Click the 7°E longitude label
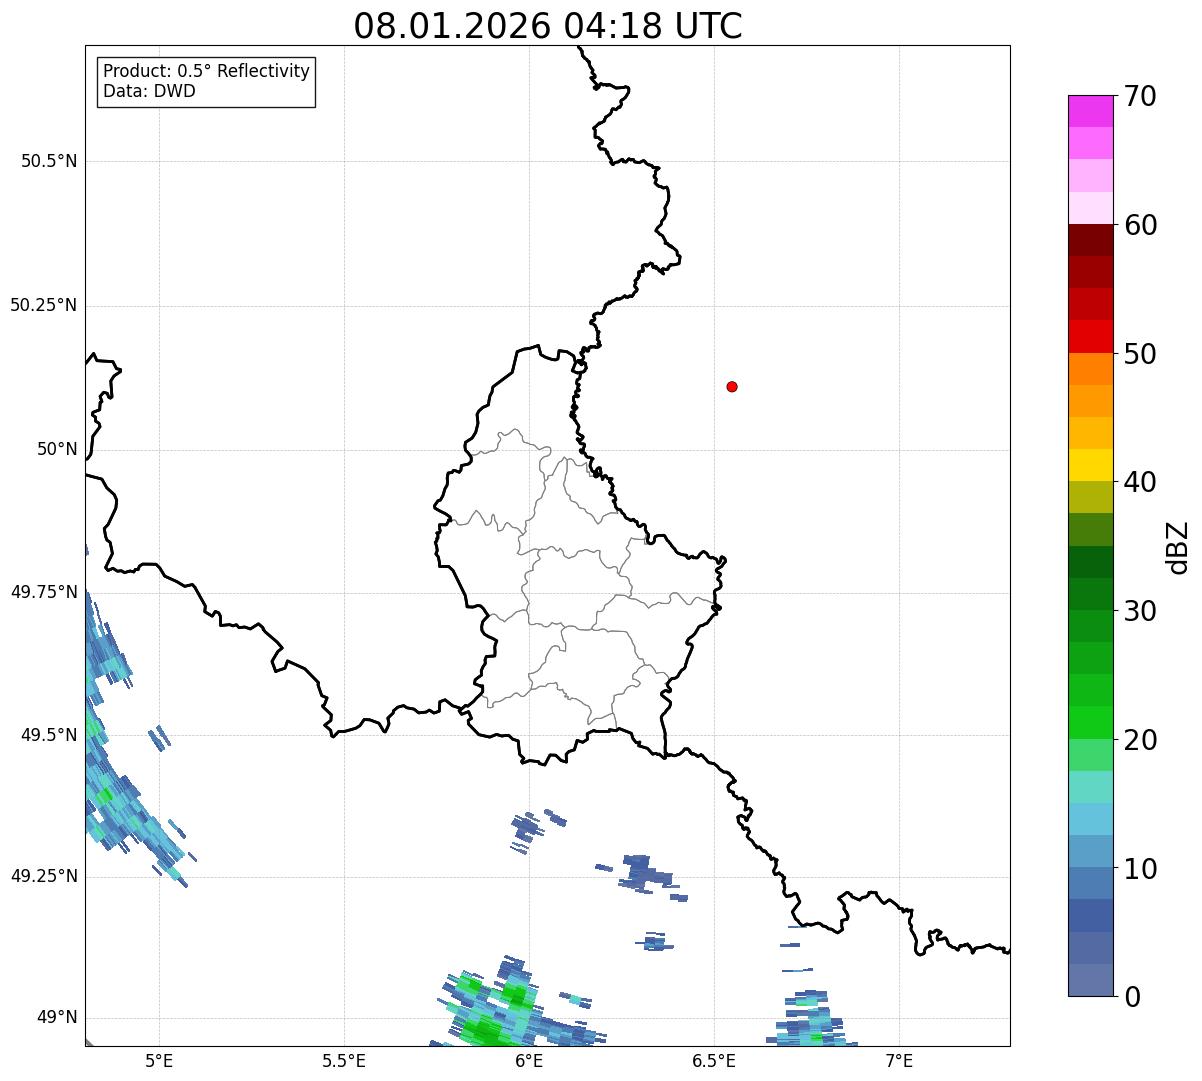 [899, 1060]
